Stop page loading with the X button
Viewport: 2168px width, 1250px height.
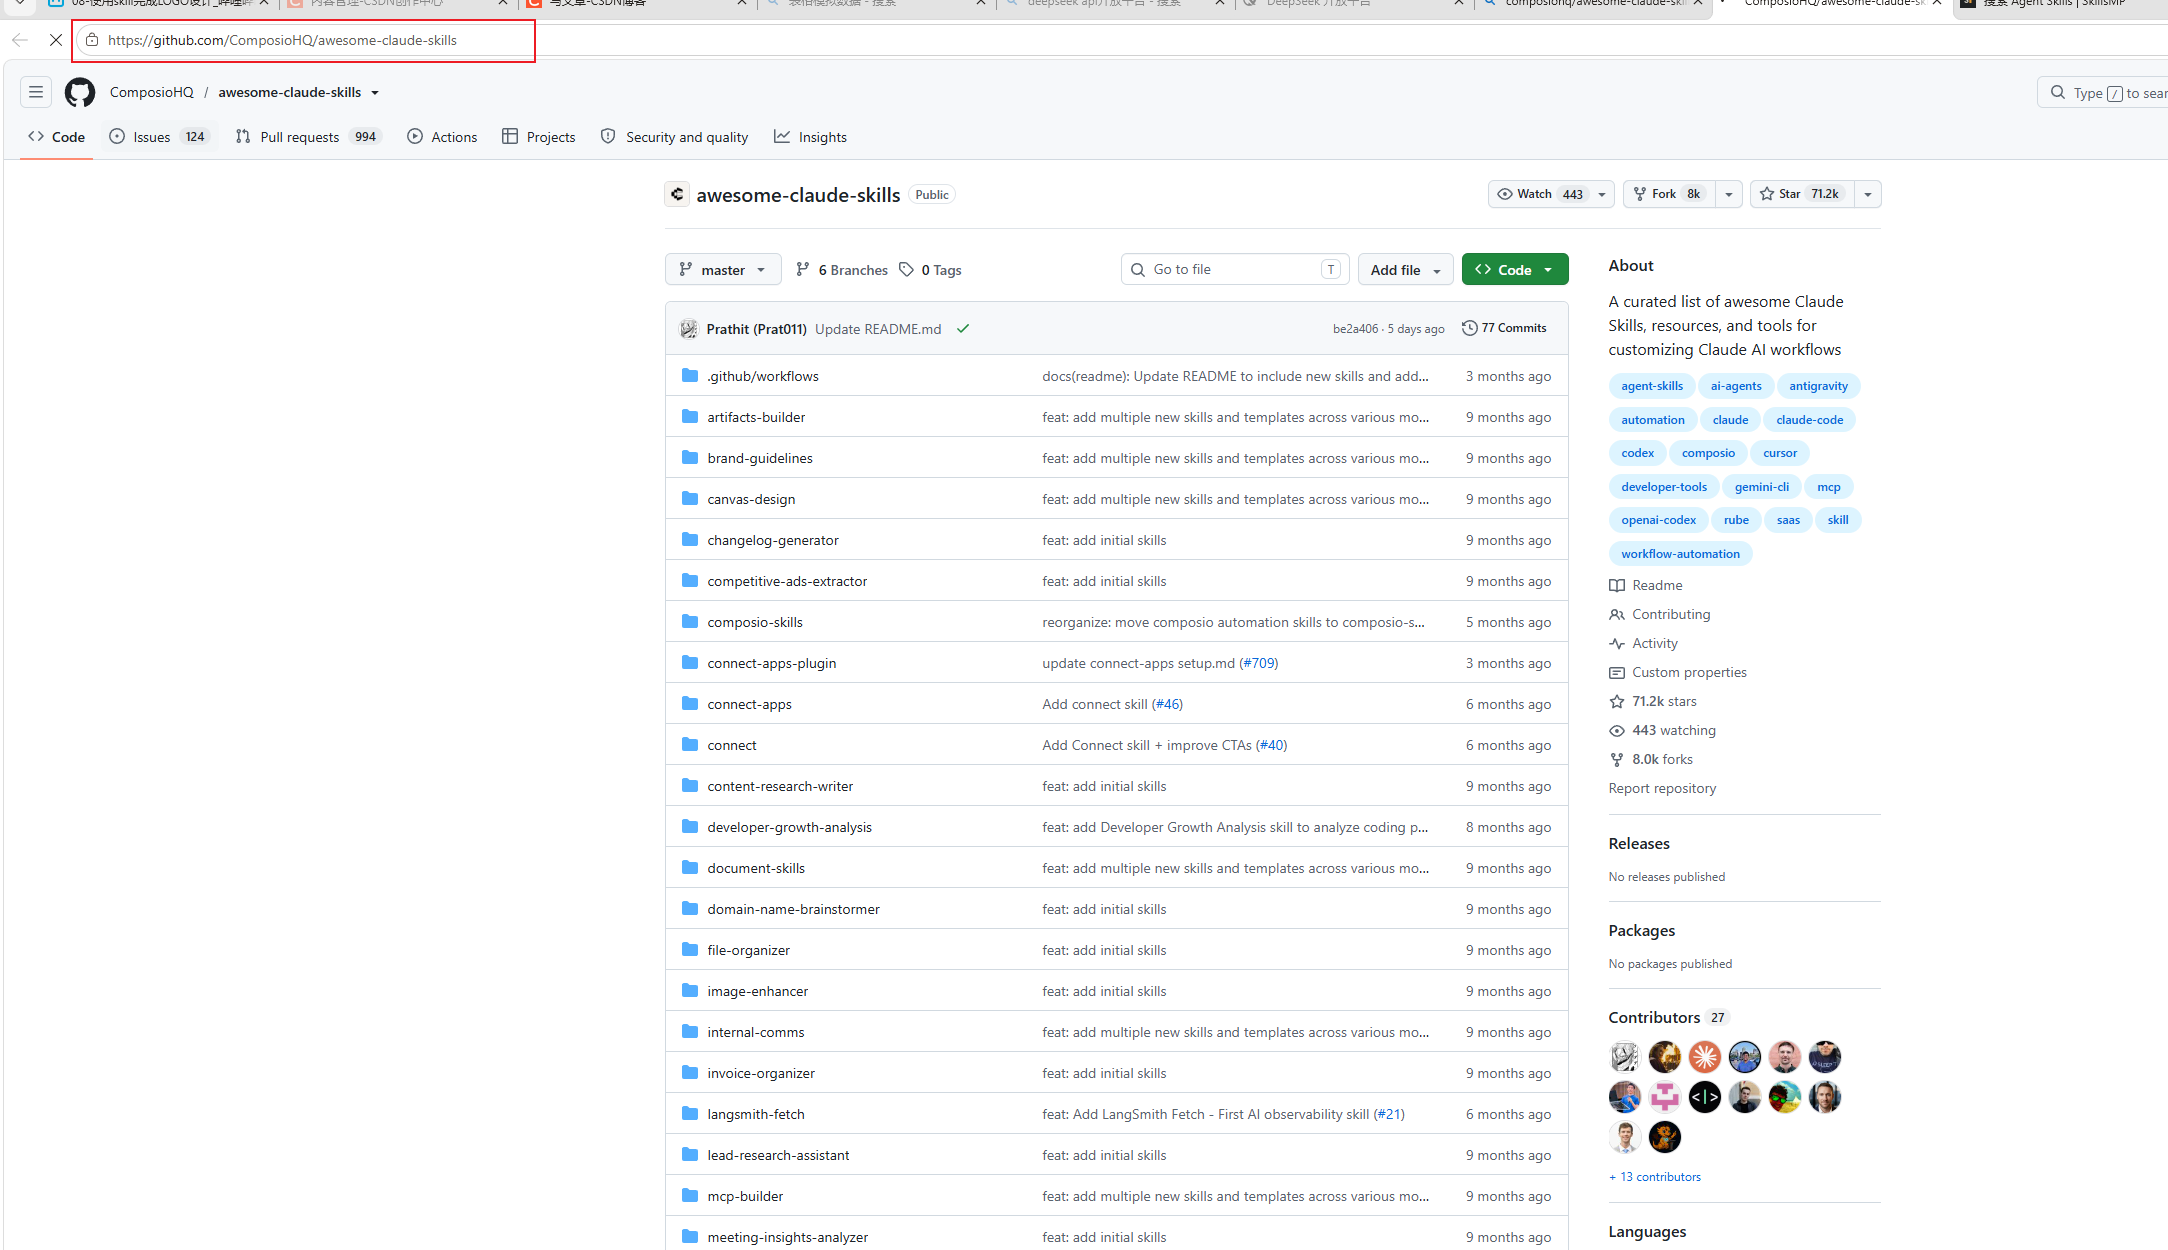pos(56,40)
